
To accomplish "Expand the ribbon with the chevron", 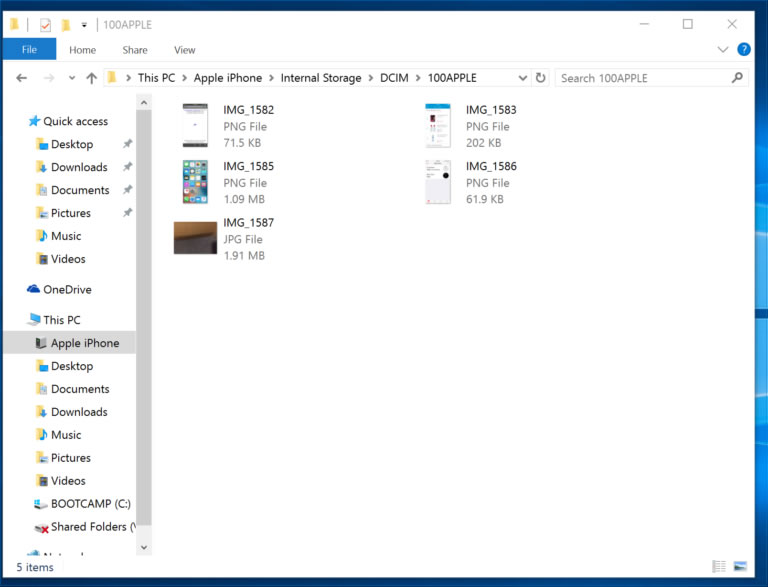I will point(723,49).
